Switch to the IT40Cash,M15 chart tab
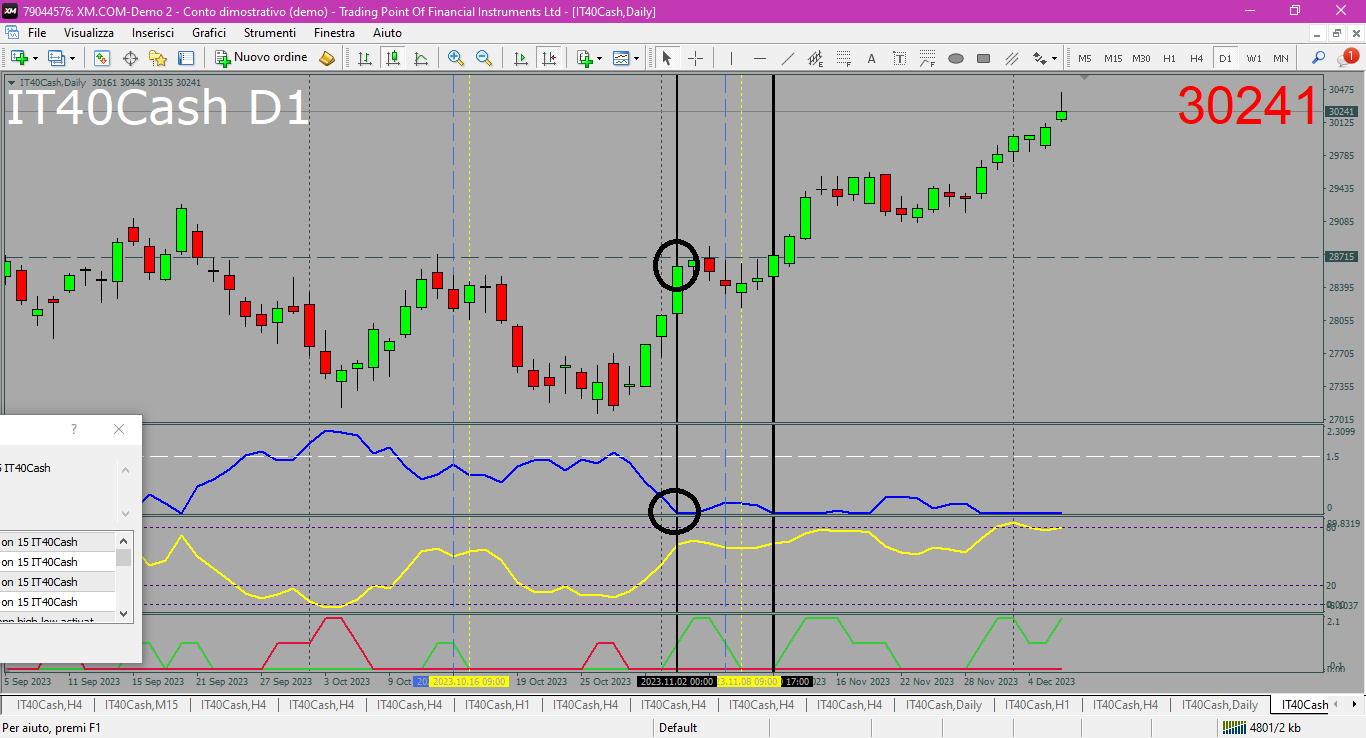 coord(141,705)
